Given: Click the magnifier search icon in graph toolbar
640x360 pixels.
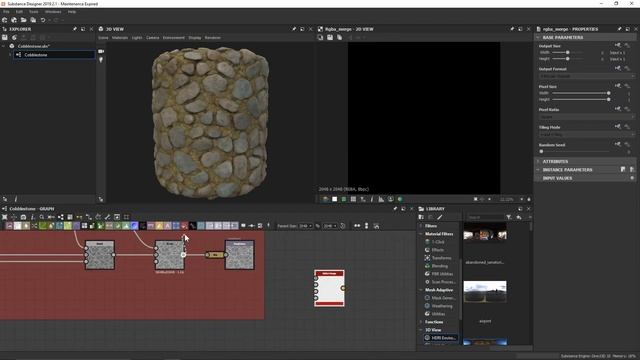Looking at the screenshot, I should click(x=42, y=217).
